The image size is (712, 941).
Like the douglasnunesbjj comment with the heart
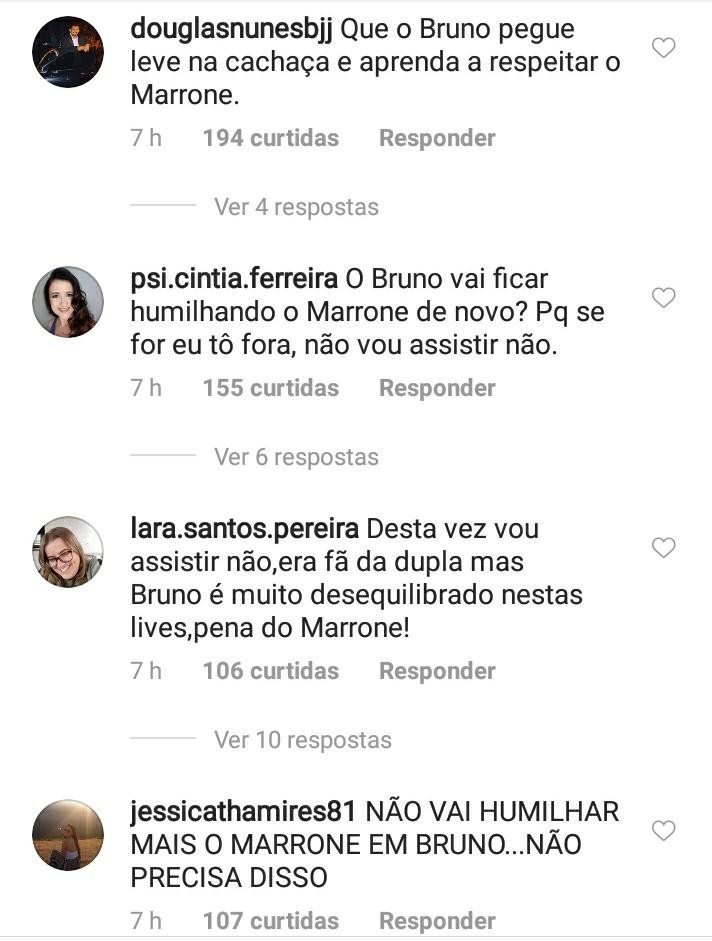pos(663,47)
